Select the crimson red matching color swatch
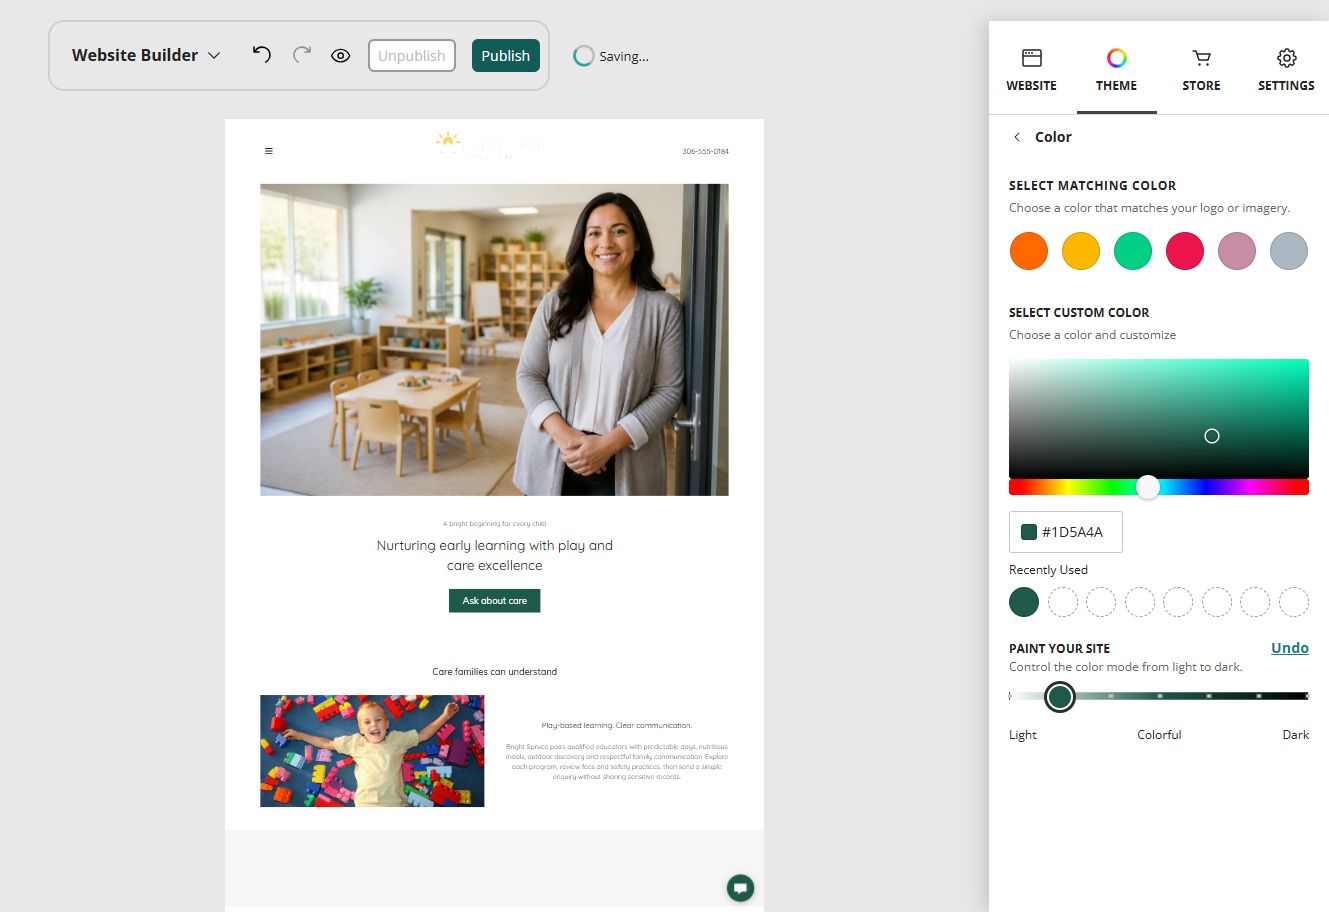 [1185, 251]
